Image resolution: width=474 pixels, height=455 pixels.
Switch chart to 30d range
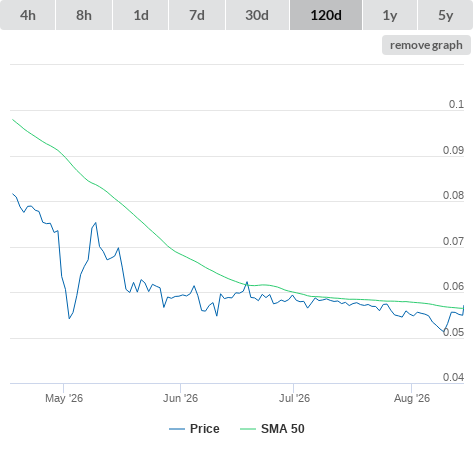tap(257, 15)
